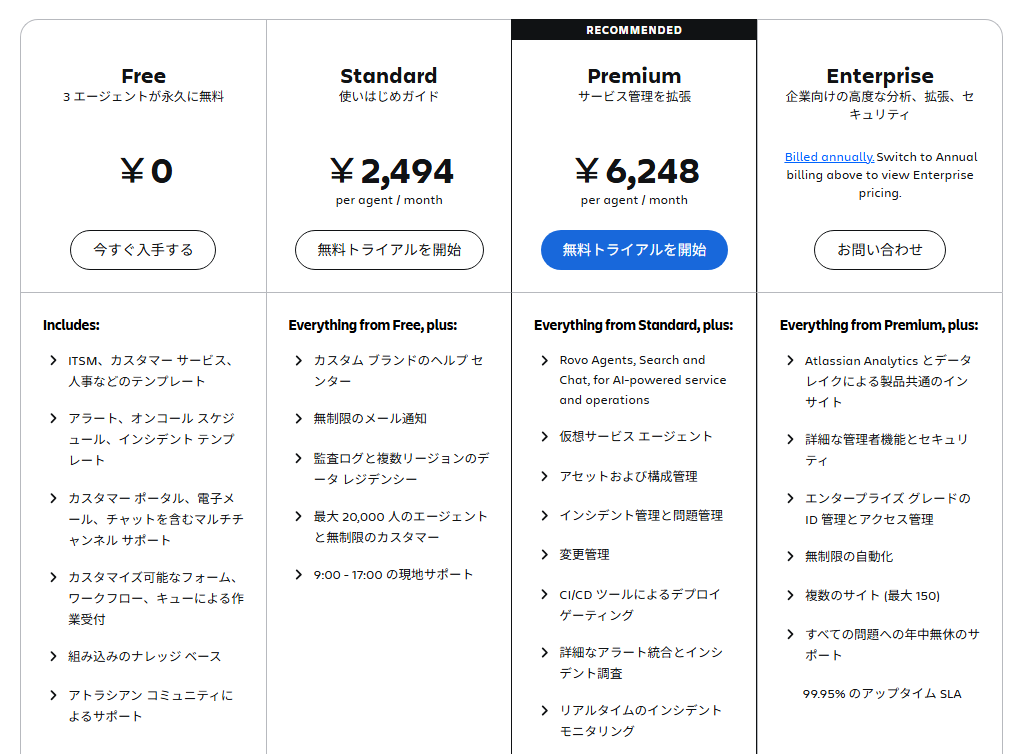The height and width of the screenshot is (754, 1026).
Task: Click the お問い合わせ button for Enterprise
Action: (879, 250)
